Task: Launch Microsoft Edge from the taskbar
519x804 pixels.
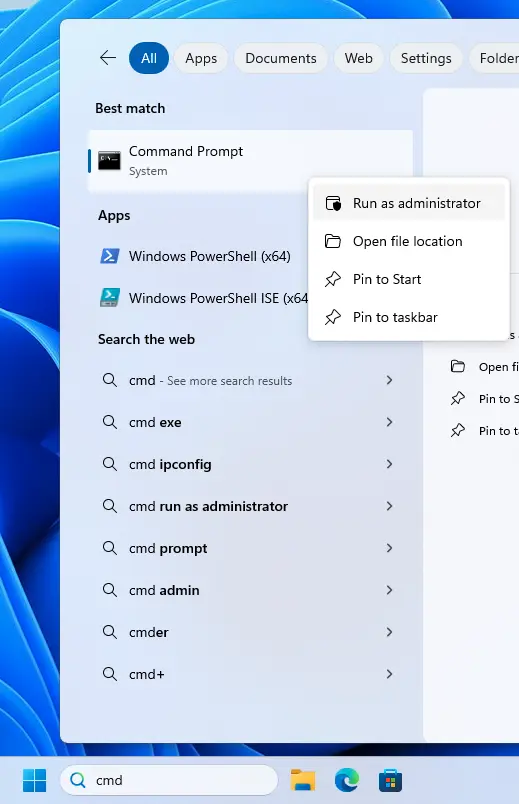Action: [347, 780]
